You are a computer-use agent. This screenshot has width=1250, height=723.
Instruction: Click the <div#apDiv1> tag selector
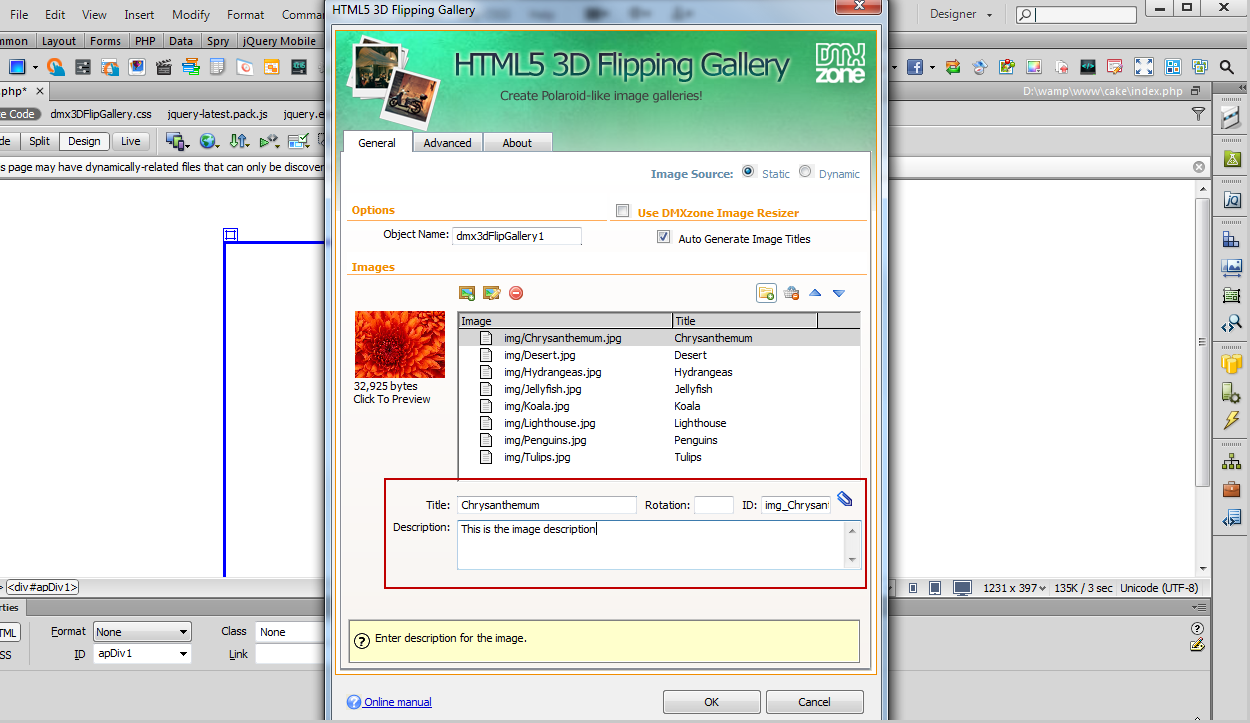pos(44,587)
